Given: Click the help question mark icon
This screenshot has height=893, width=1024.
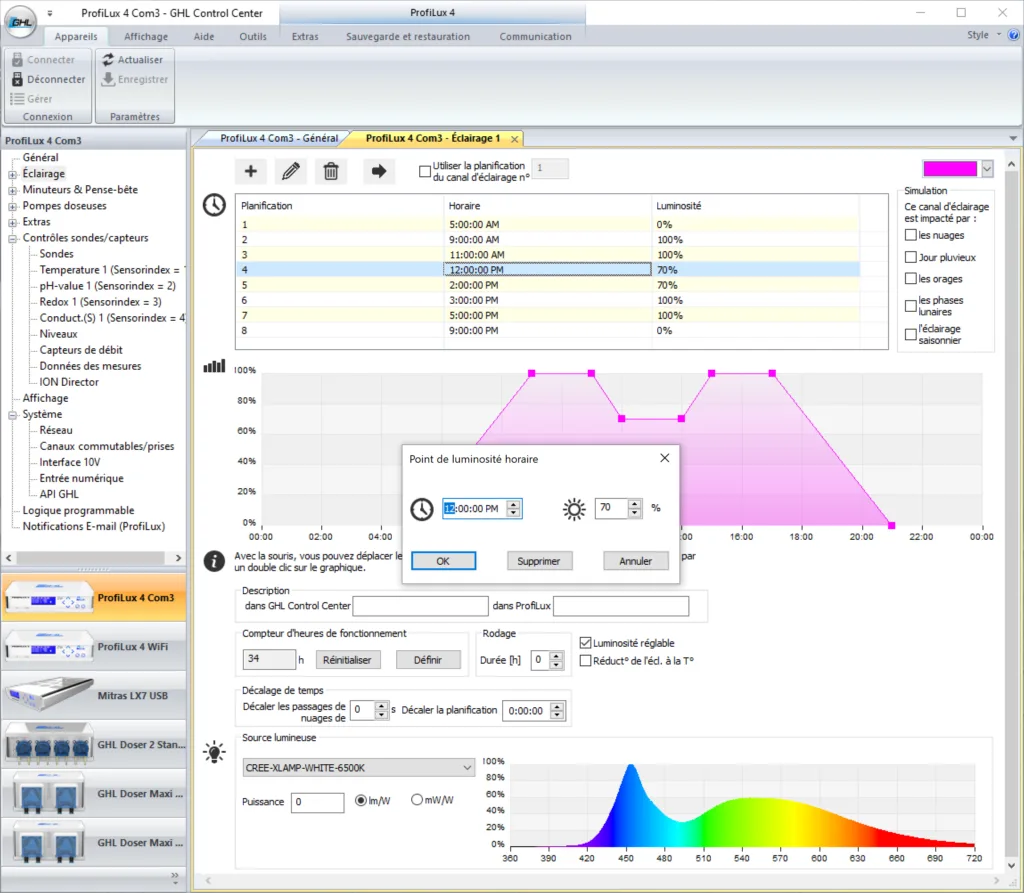Looking at the screenshot, I should 1014,35.
